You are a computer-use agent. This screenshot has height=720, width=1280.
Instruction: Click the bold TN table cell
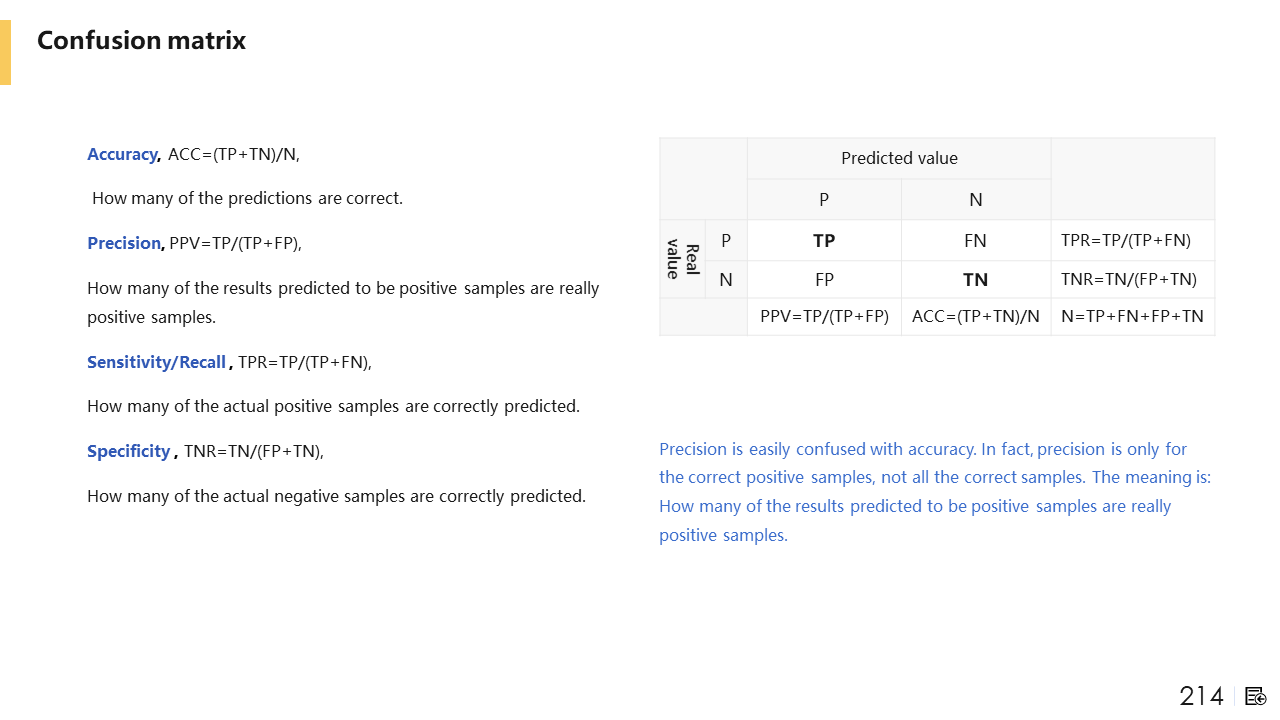tap(975, 280)
